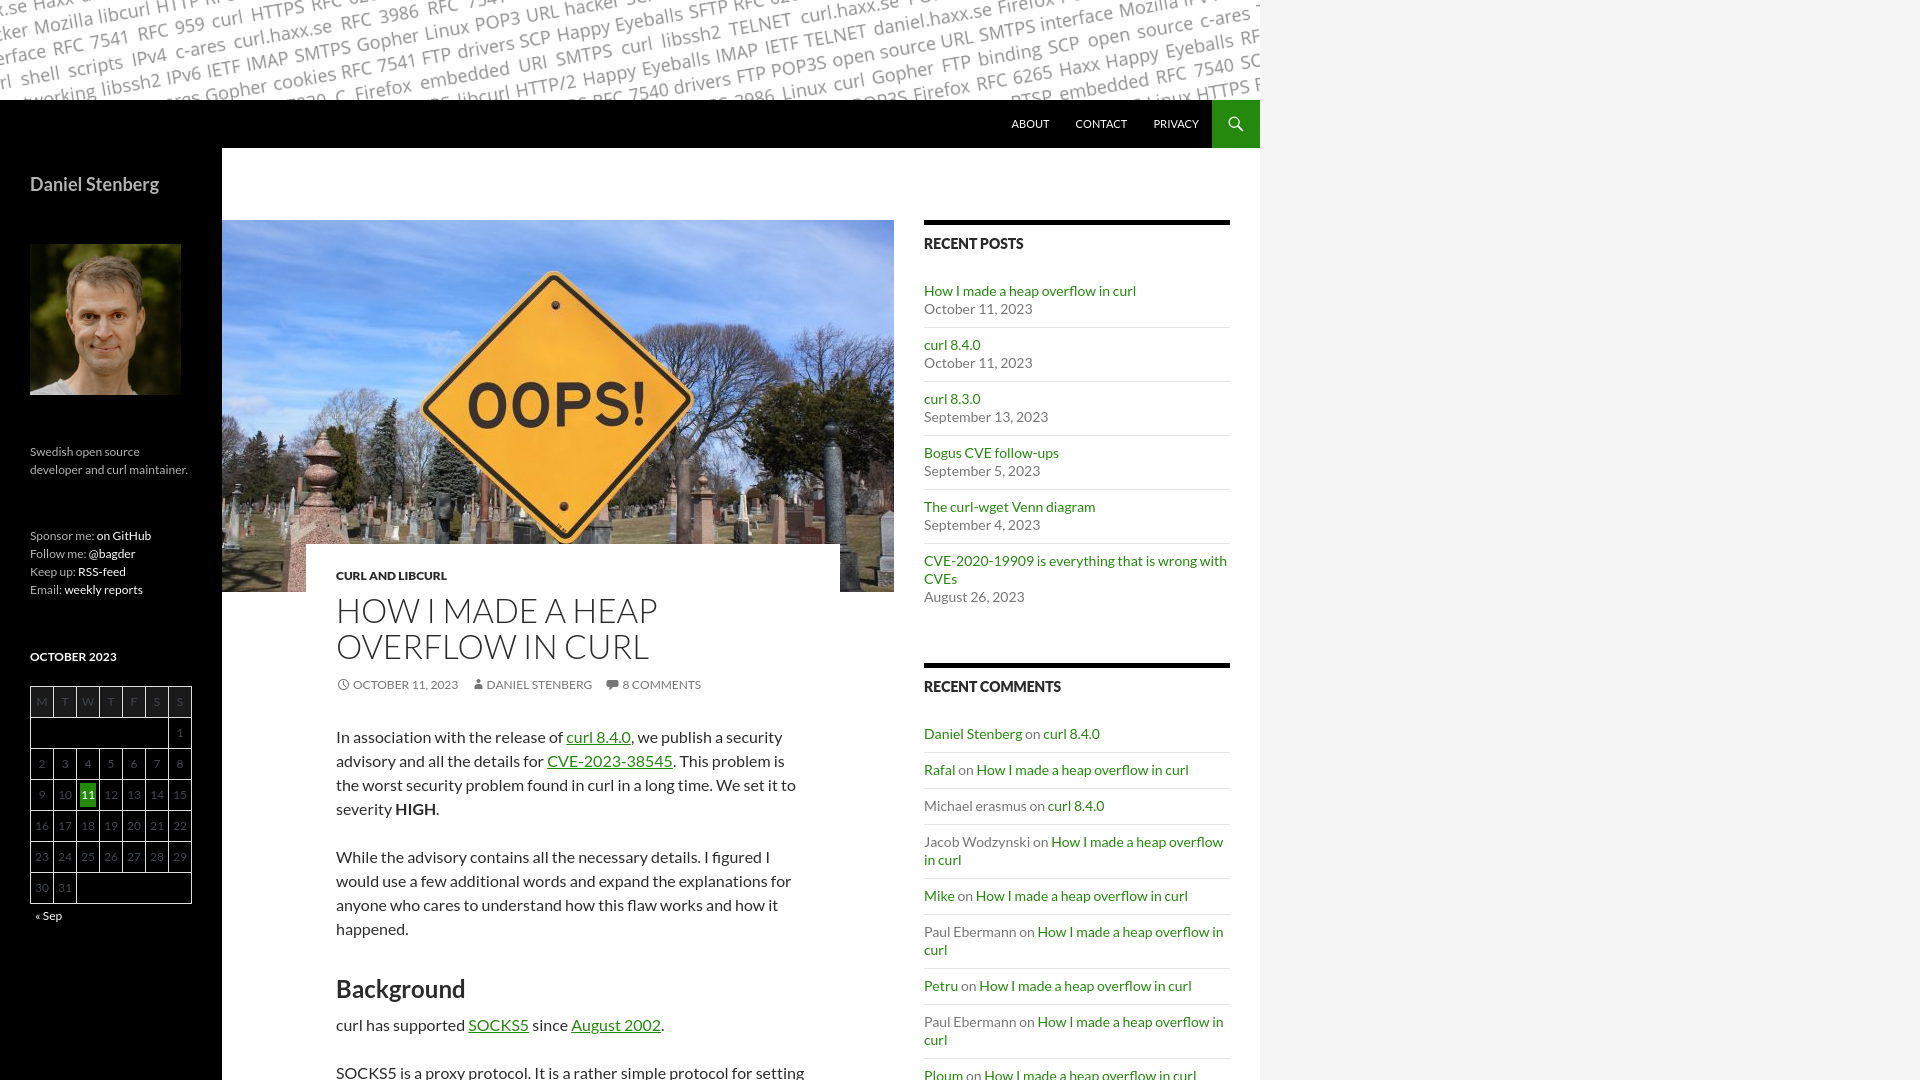This screenshot has width=1920, height=1080.
Task: Open CVE-2023-38545 security advisory link
Action: (609, 761)
